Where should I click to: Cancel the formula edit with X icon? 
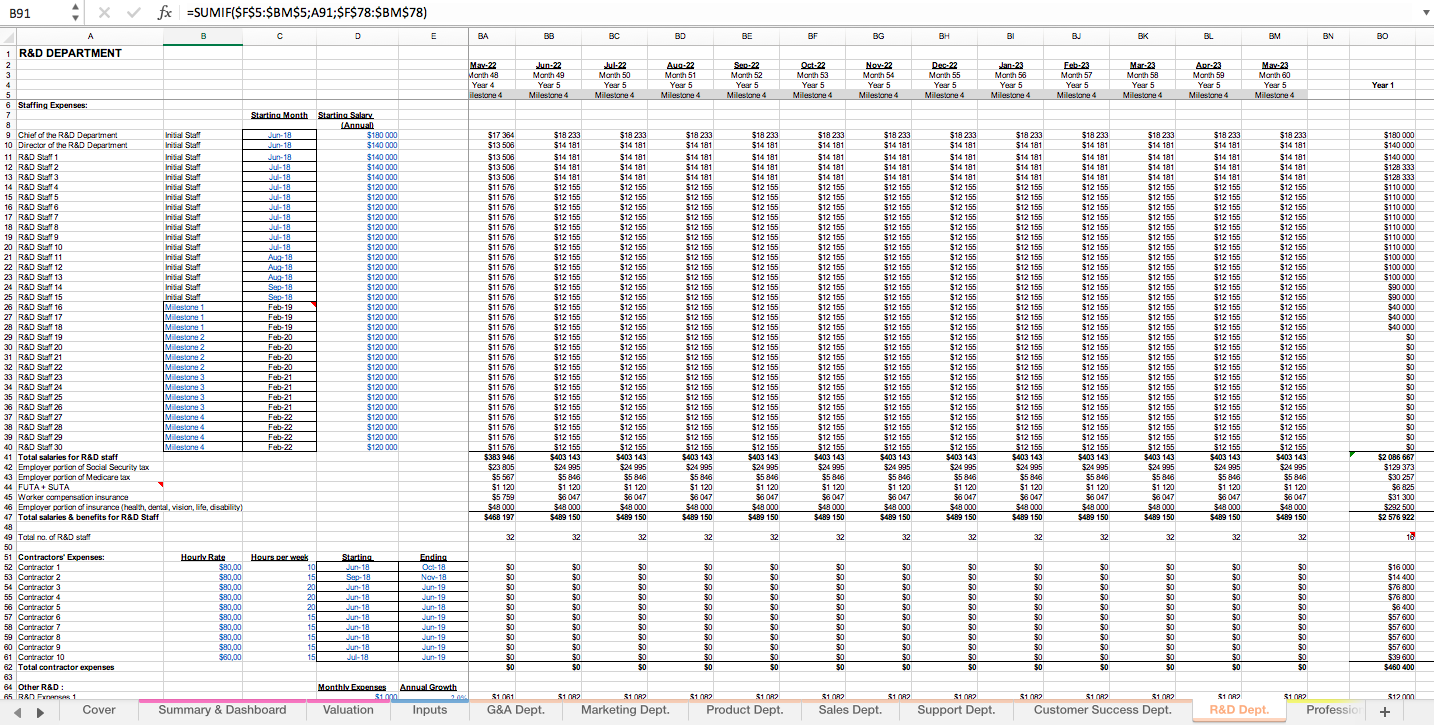click(x=106, y=12)
